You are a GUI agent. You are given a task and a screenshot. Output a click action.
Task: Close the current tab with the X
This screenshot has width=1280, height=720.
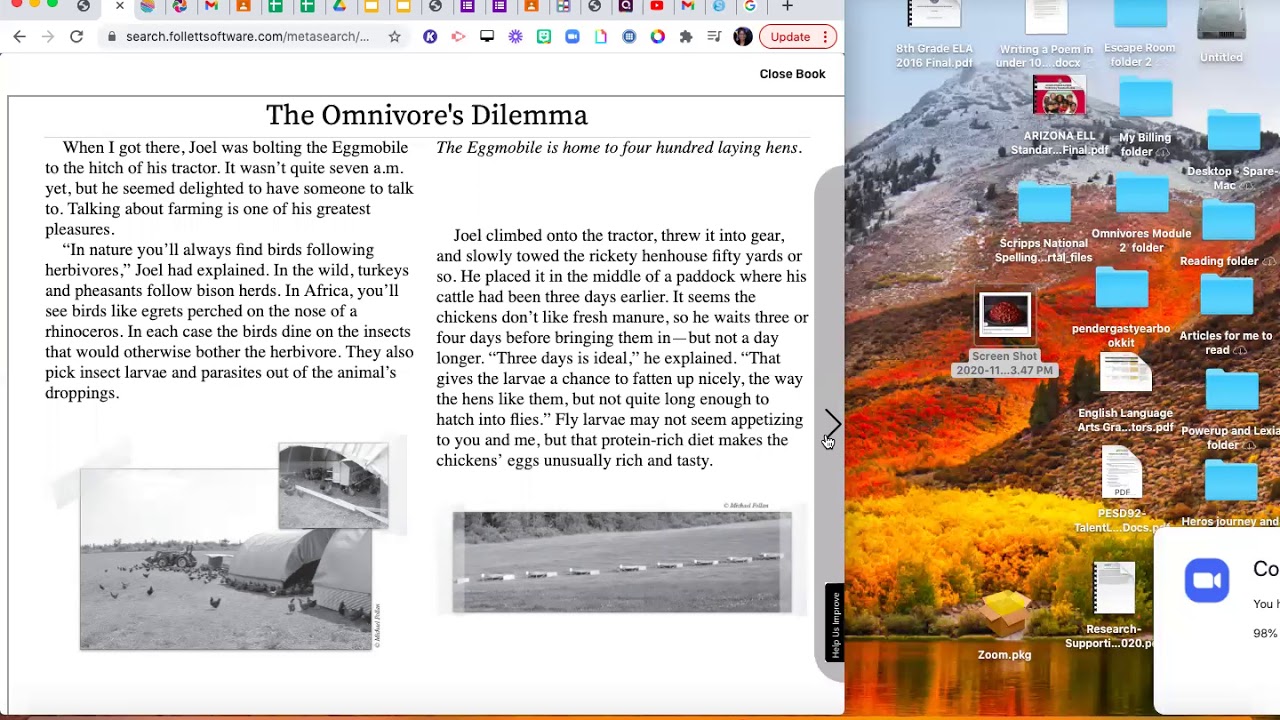click(119, 6)
